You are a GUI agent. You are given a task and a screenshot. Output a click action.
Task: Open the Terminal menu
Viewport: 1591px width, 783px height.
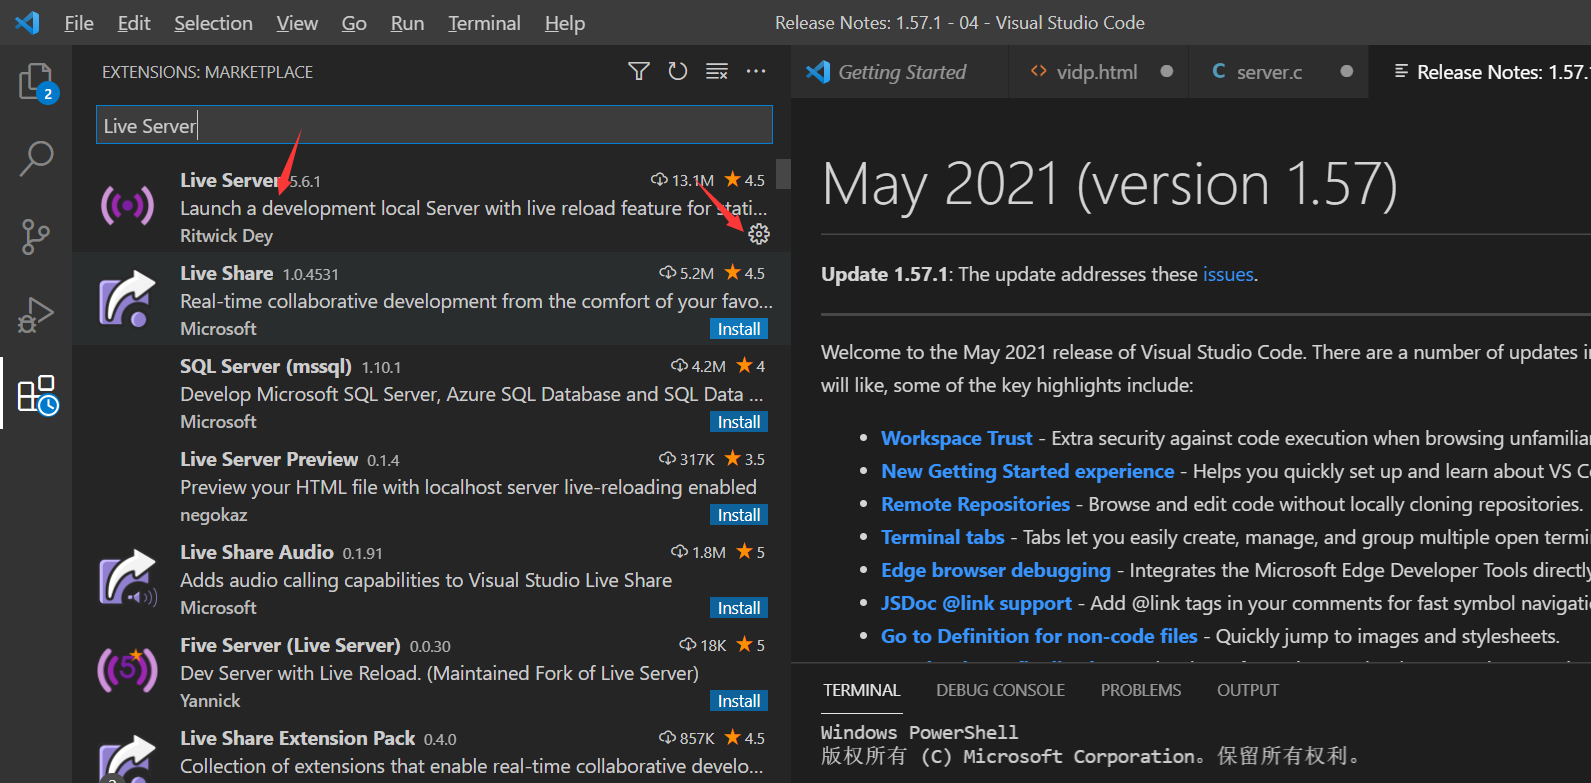pos(484,23)
